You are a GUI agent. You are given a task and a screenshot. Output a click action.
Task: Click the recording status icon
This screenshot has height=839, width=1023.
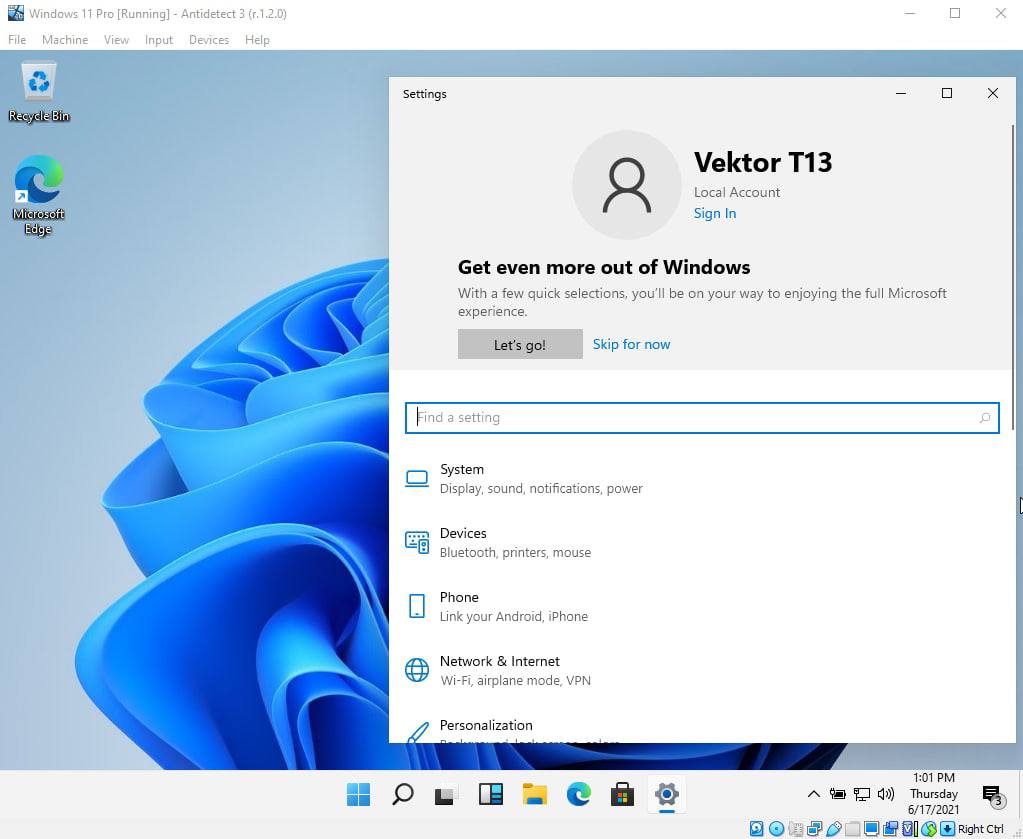point(891,829)
